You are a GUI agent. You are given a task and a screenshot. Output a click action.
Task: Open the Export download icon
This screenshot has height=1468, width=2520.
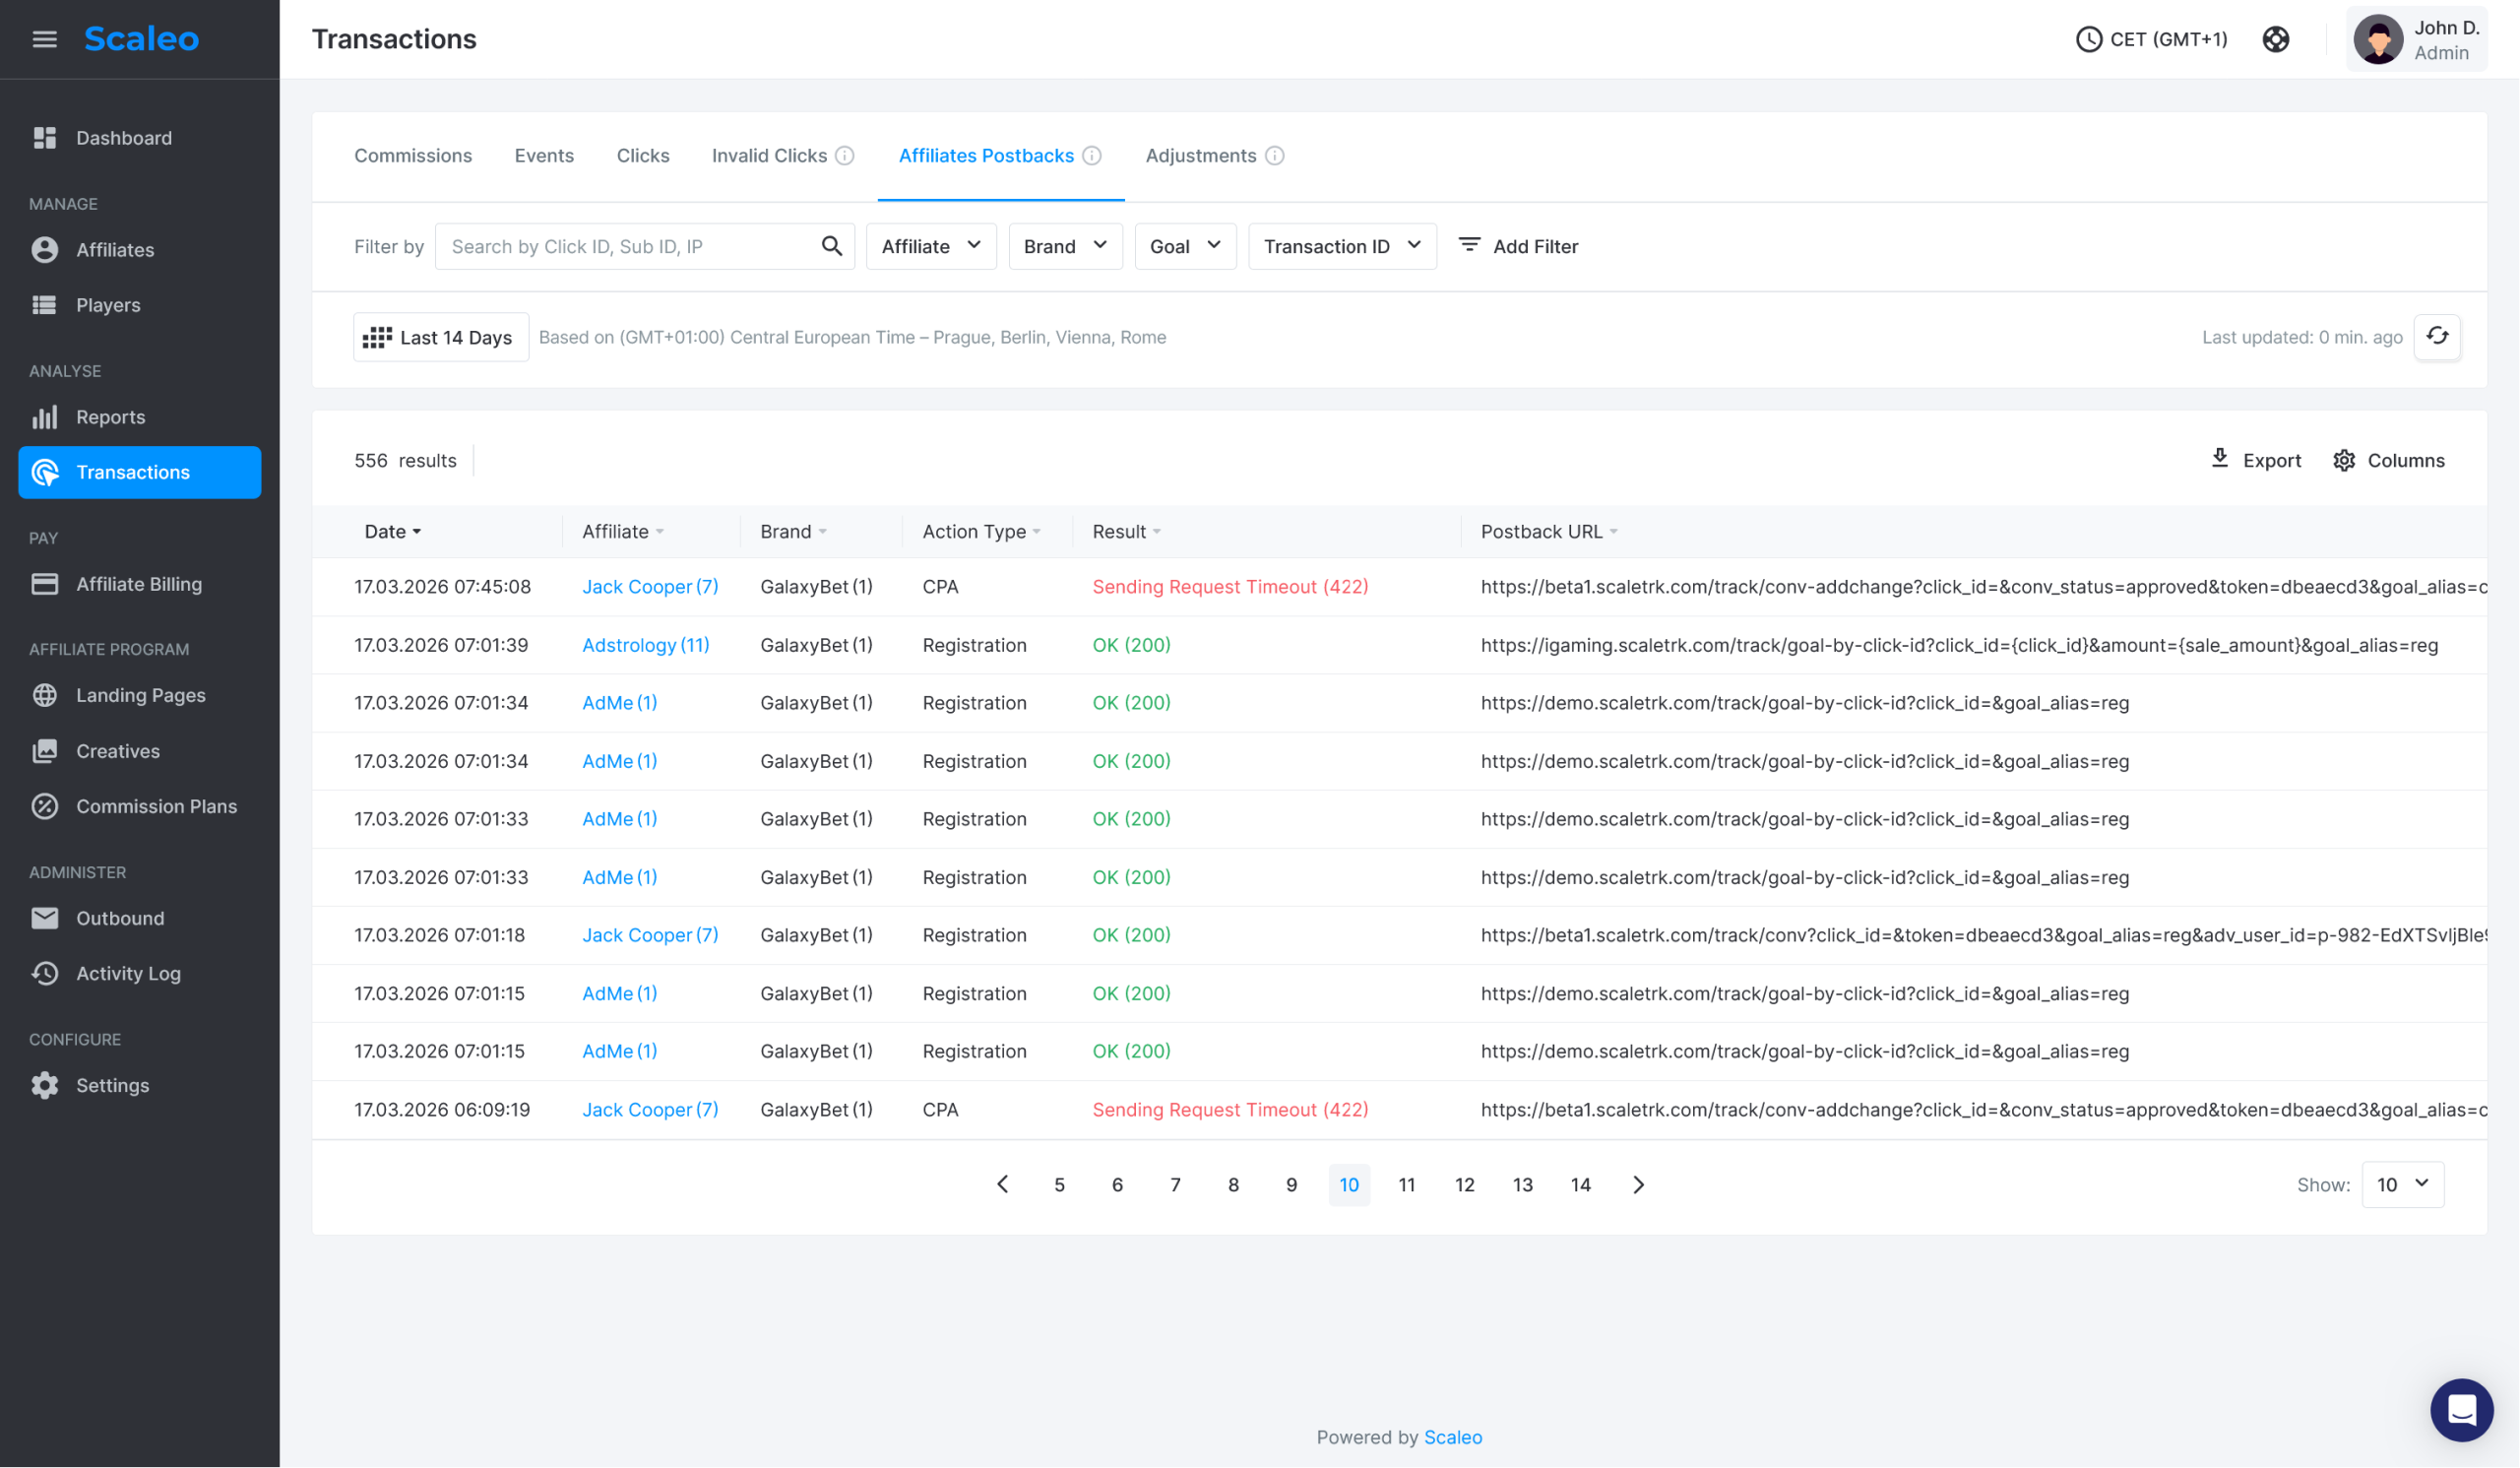(x=2221, y=459)
